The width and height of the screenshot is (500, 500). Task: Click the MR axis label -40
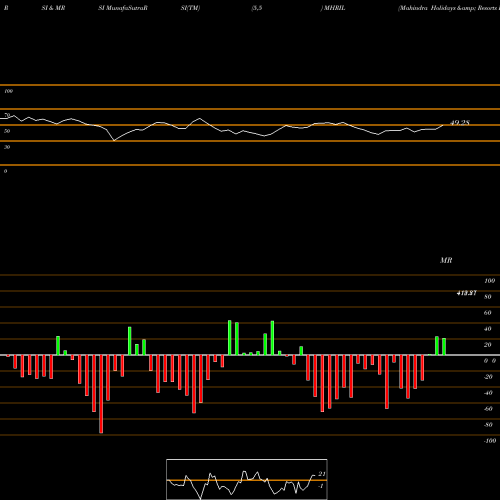[x=488, y=393]
